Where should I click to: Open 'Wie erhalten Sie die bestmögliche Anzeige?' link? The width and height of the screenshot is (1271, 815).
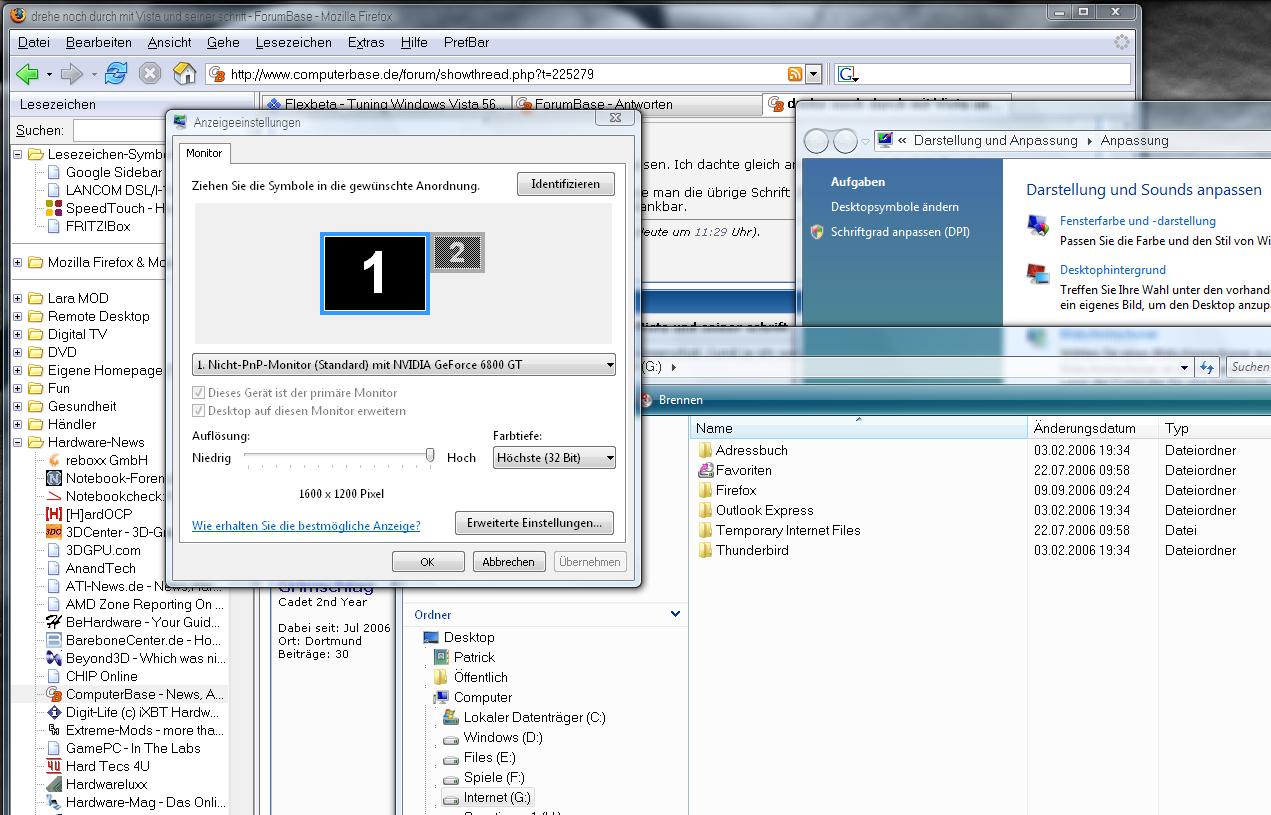306,525
